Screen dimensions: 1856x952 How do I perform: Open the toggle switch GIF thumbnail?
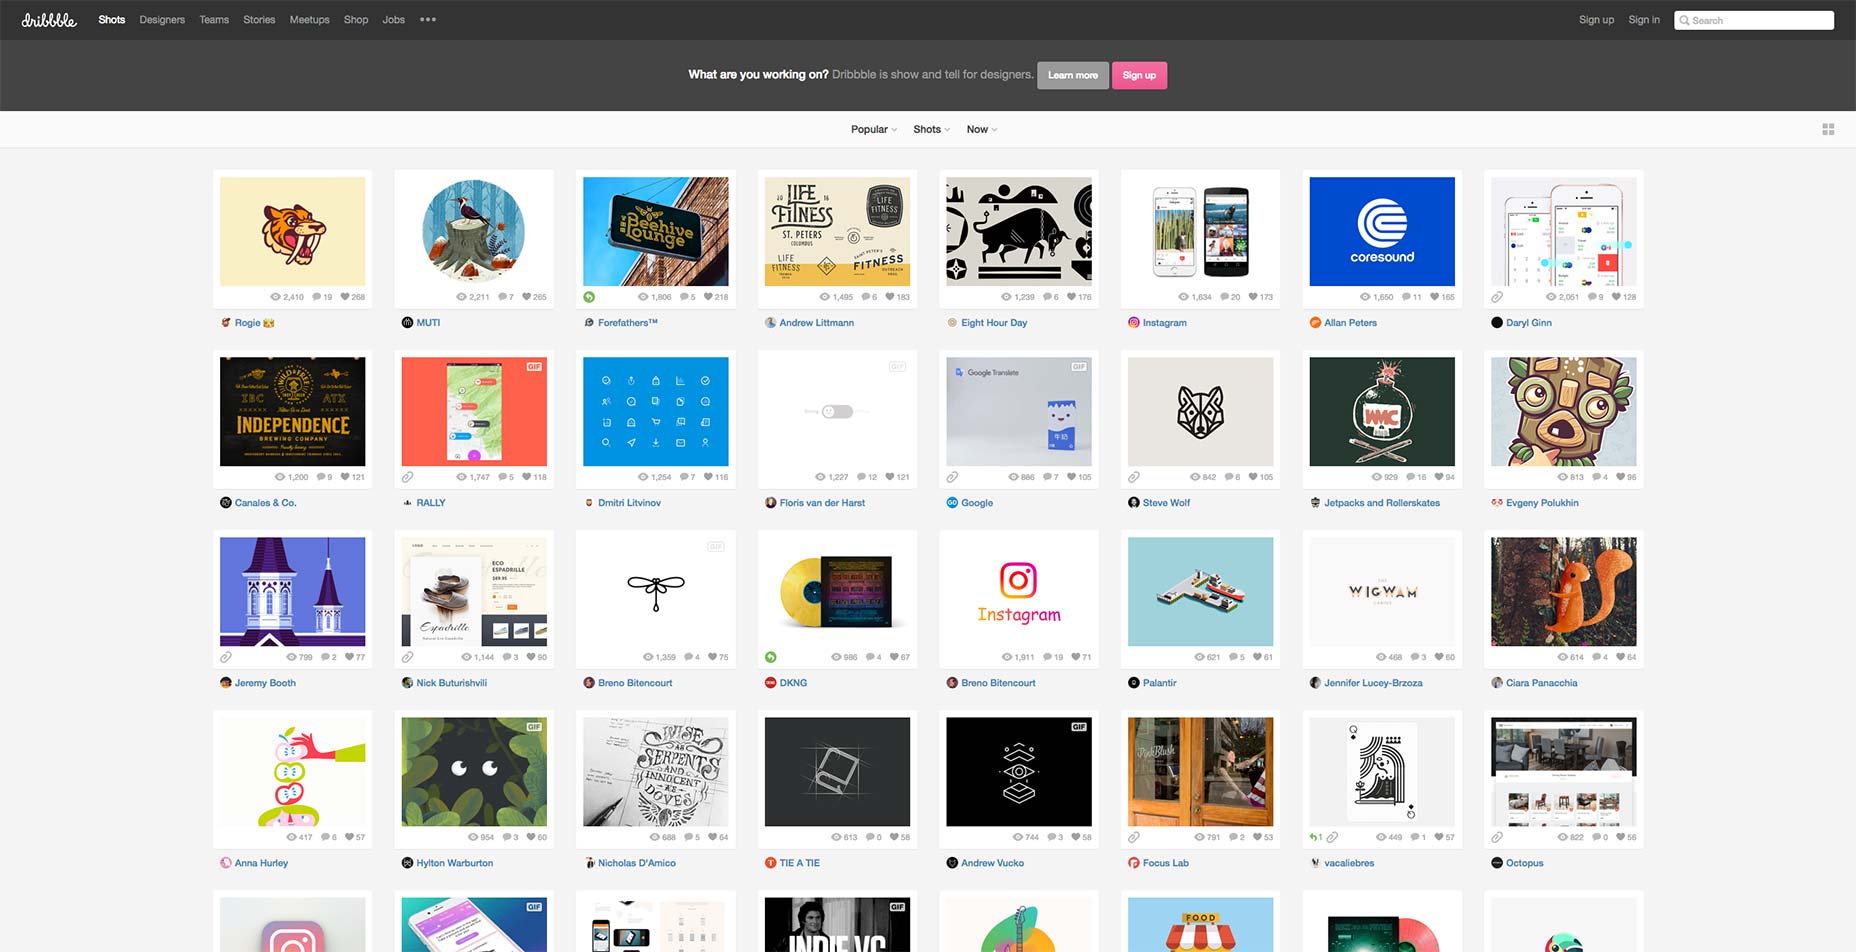point(837,411)
